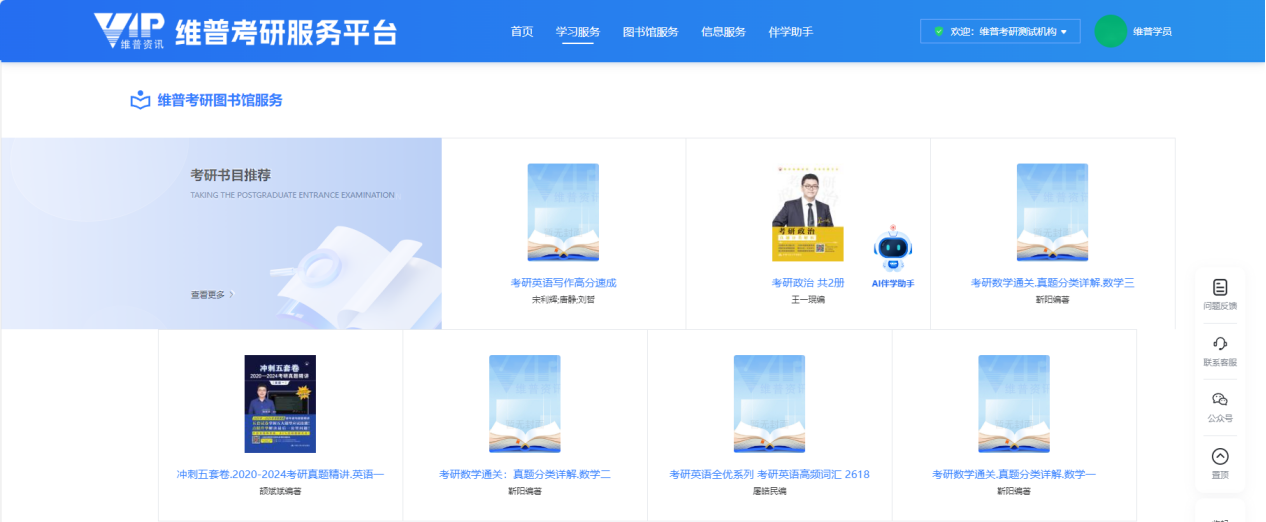1266x522 pixels.
Task: Click the 问题反馈 feedback icon
Action: 1219,288
